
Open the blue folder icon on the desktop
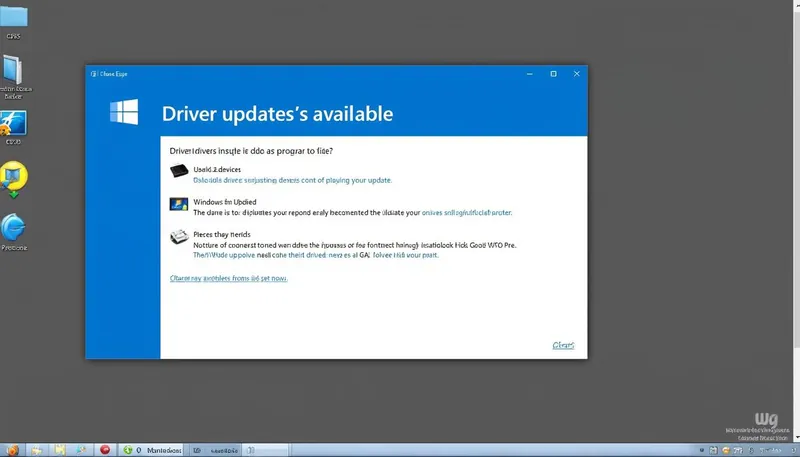[15, 16]
